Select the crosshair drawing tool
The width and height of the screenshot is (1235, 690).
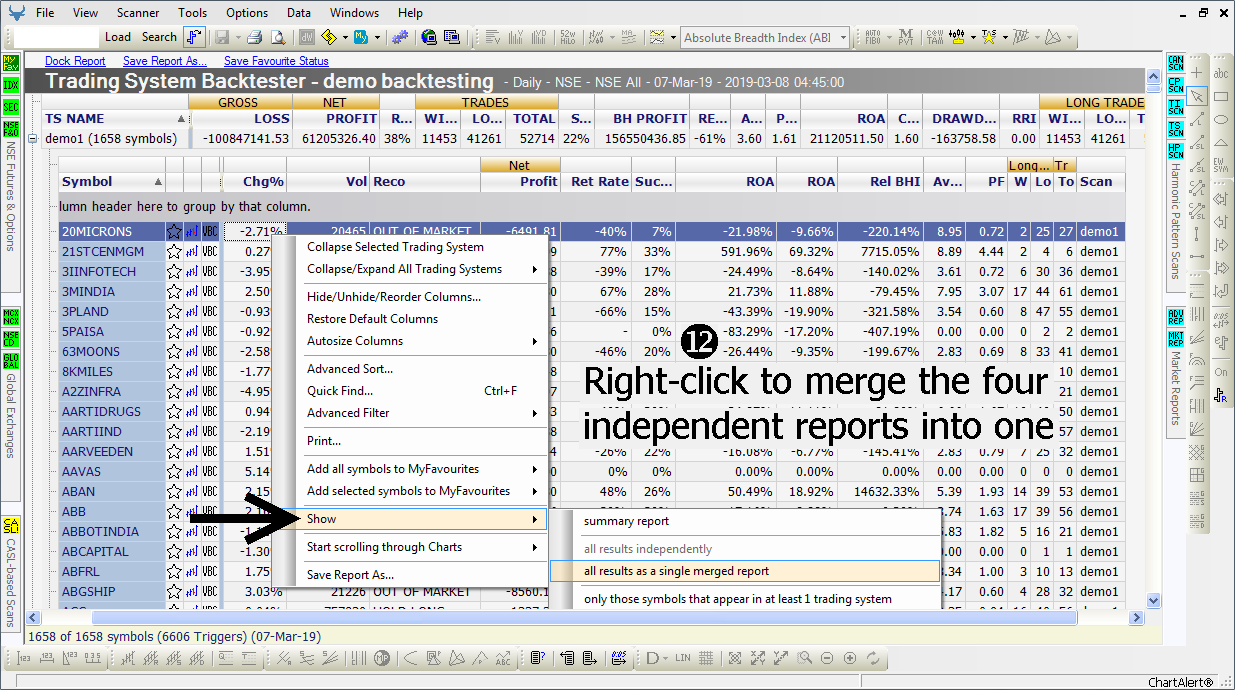tap(1197, 73)
